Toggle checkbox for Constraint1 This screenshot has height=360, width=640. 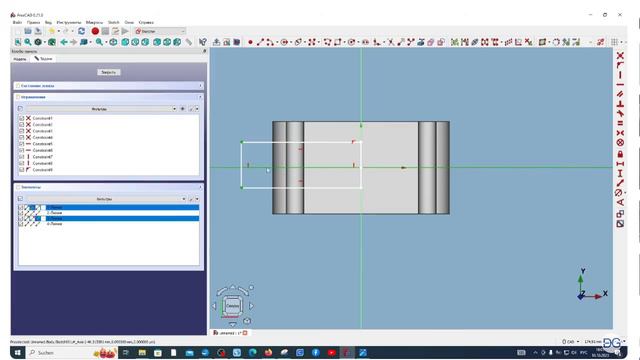[22, 118]
